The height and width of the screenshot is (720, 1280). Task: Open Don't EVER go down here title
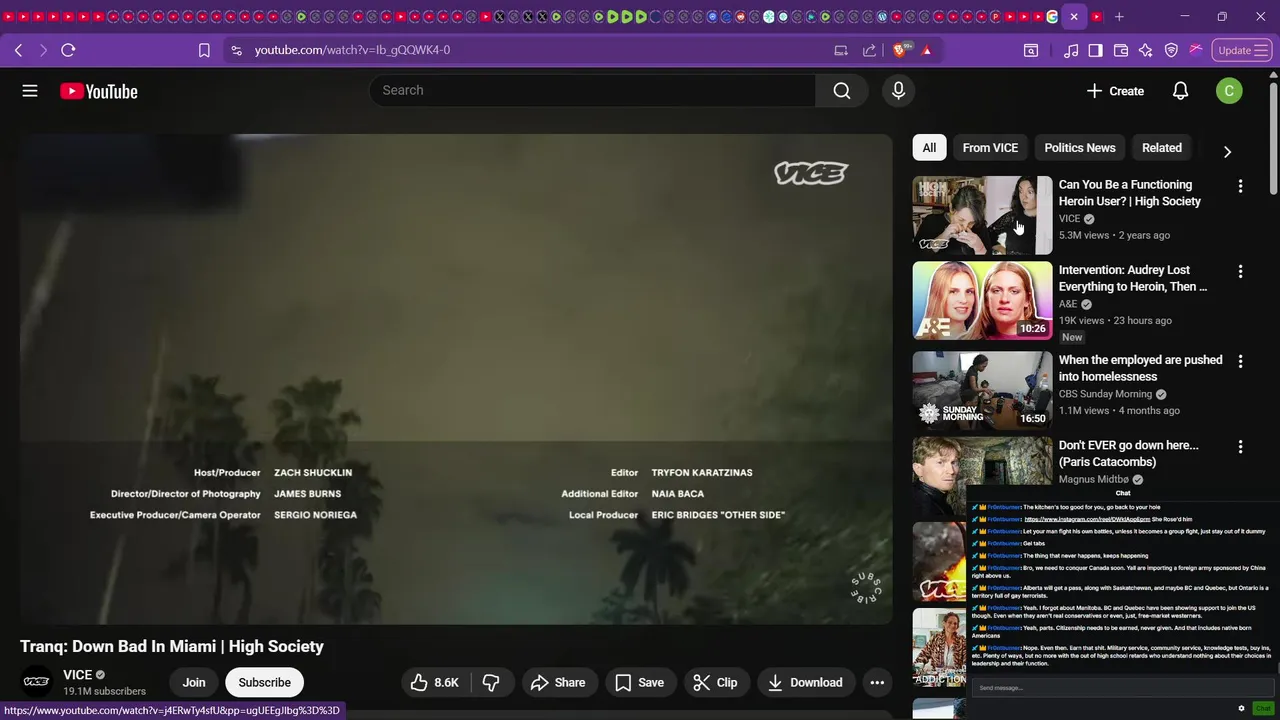1129,453
